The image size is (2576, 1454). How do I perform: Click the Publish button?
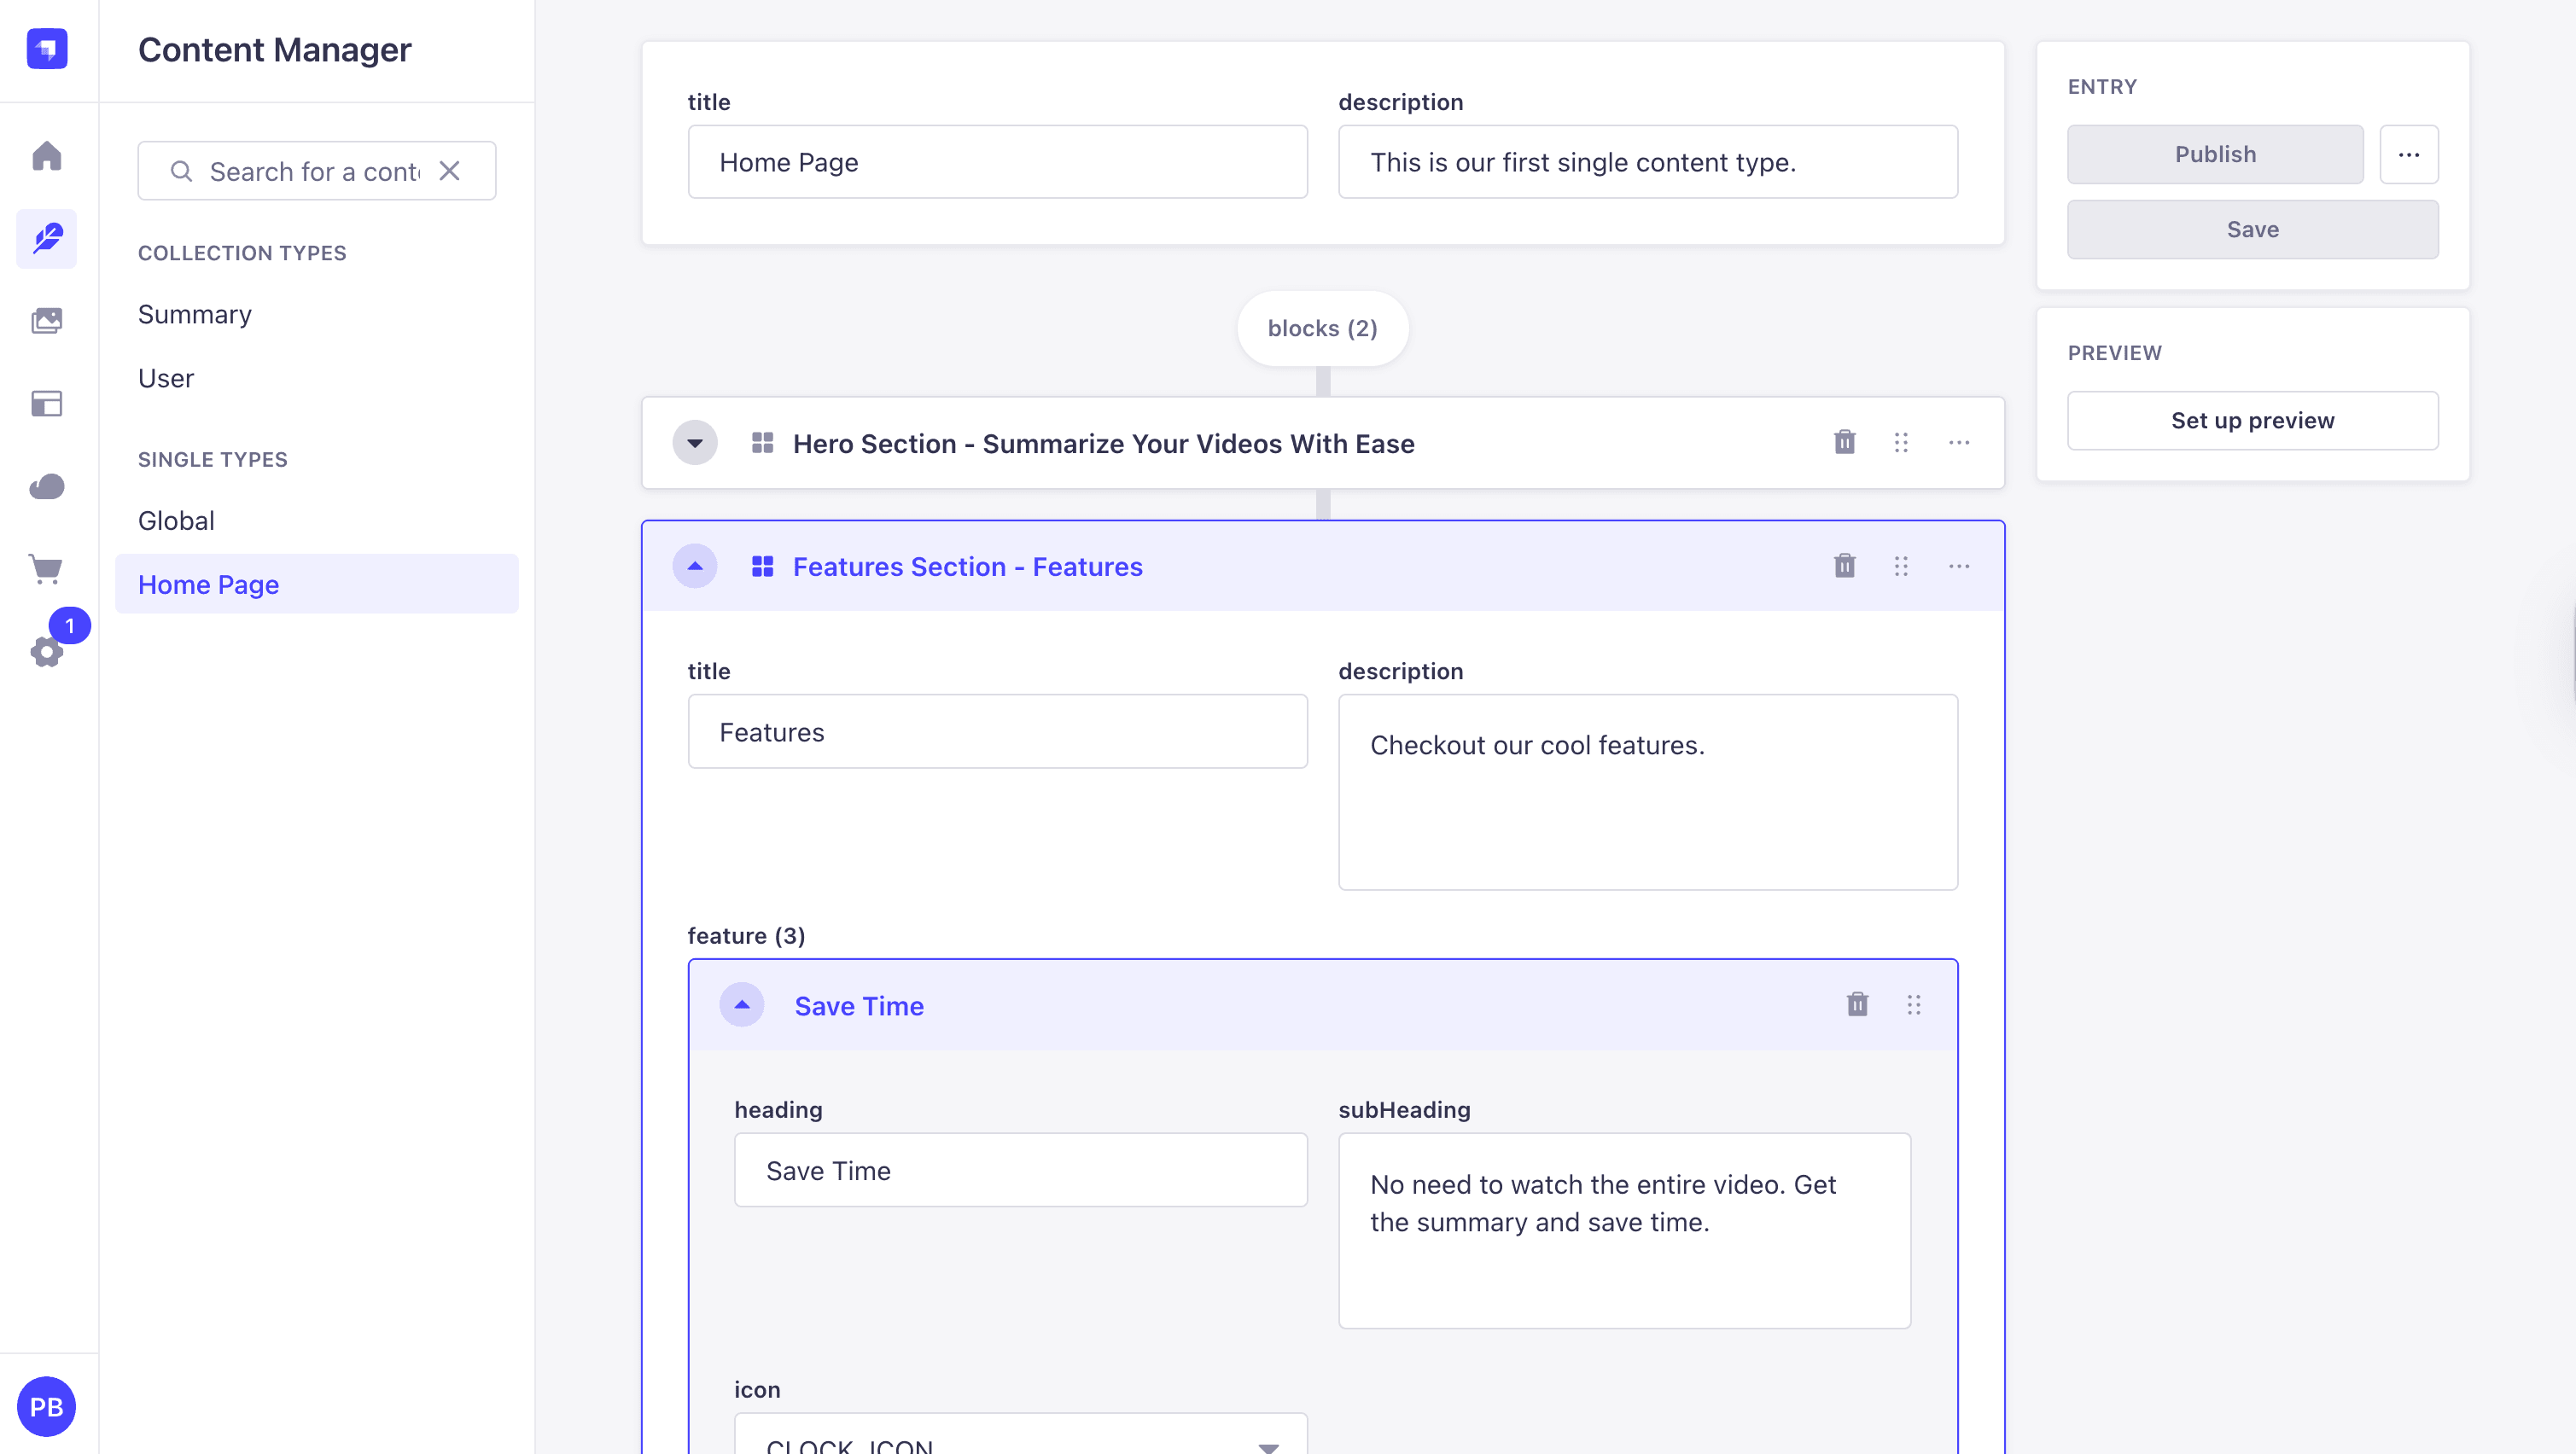[x=2215, y=154]
